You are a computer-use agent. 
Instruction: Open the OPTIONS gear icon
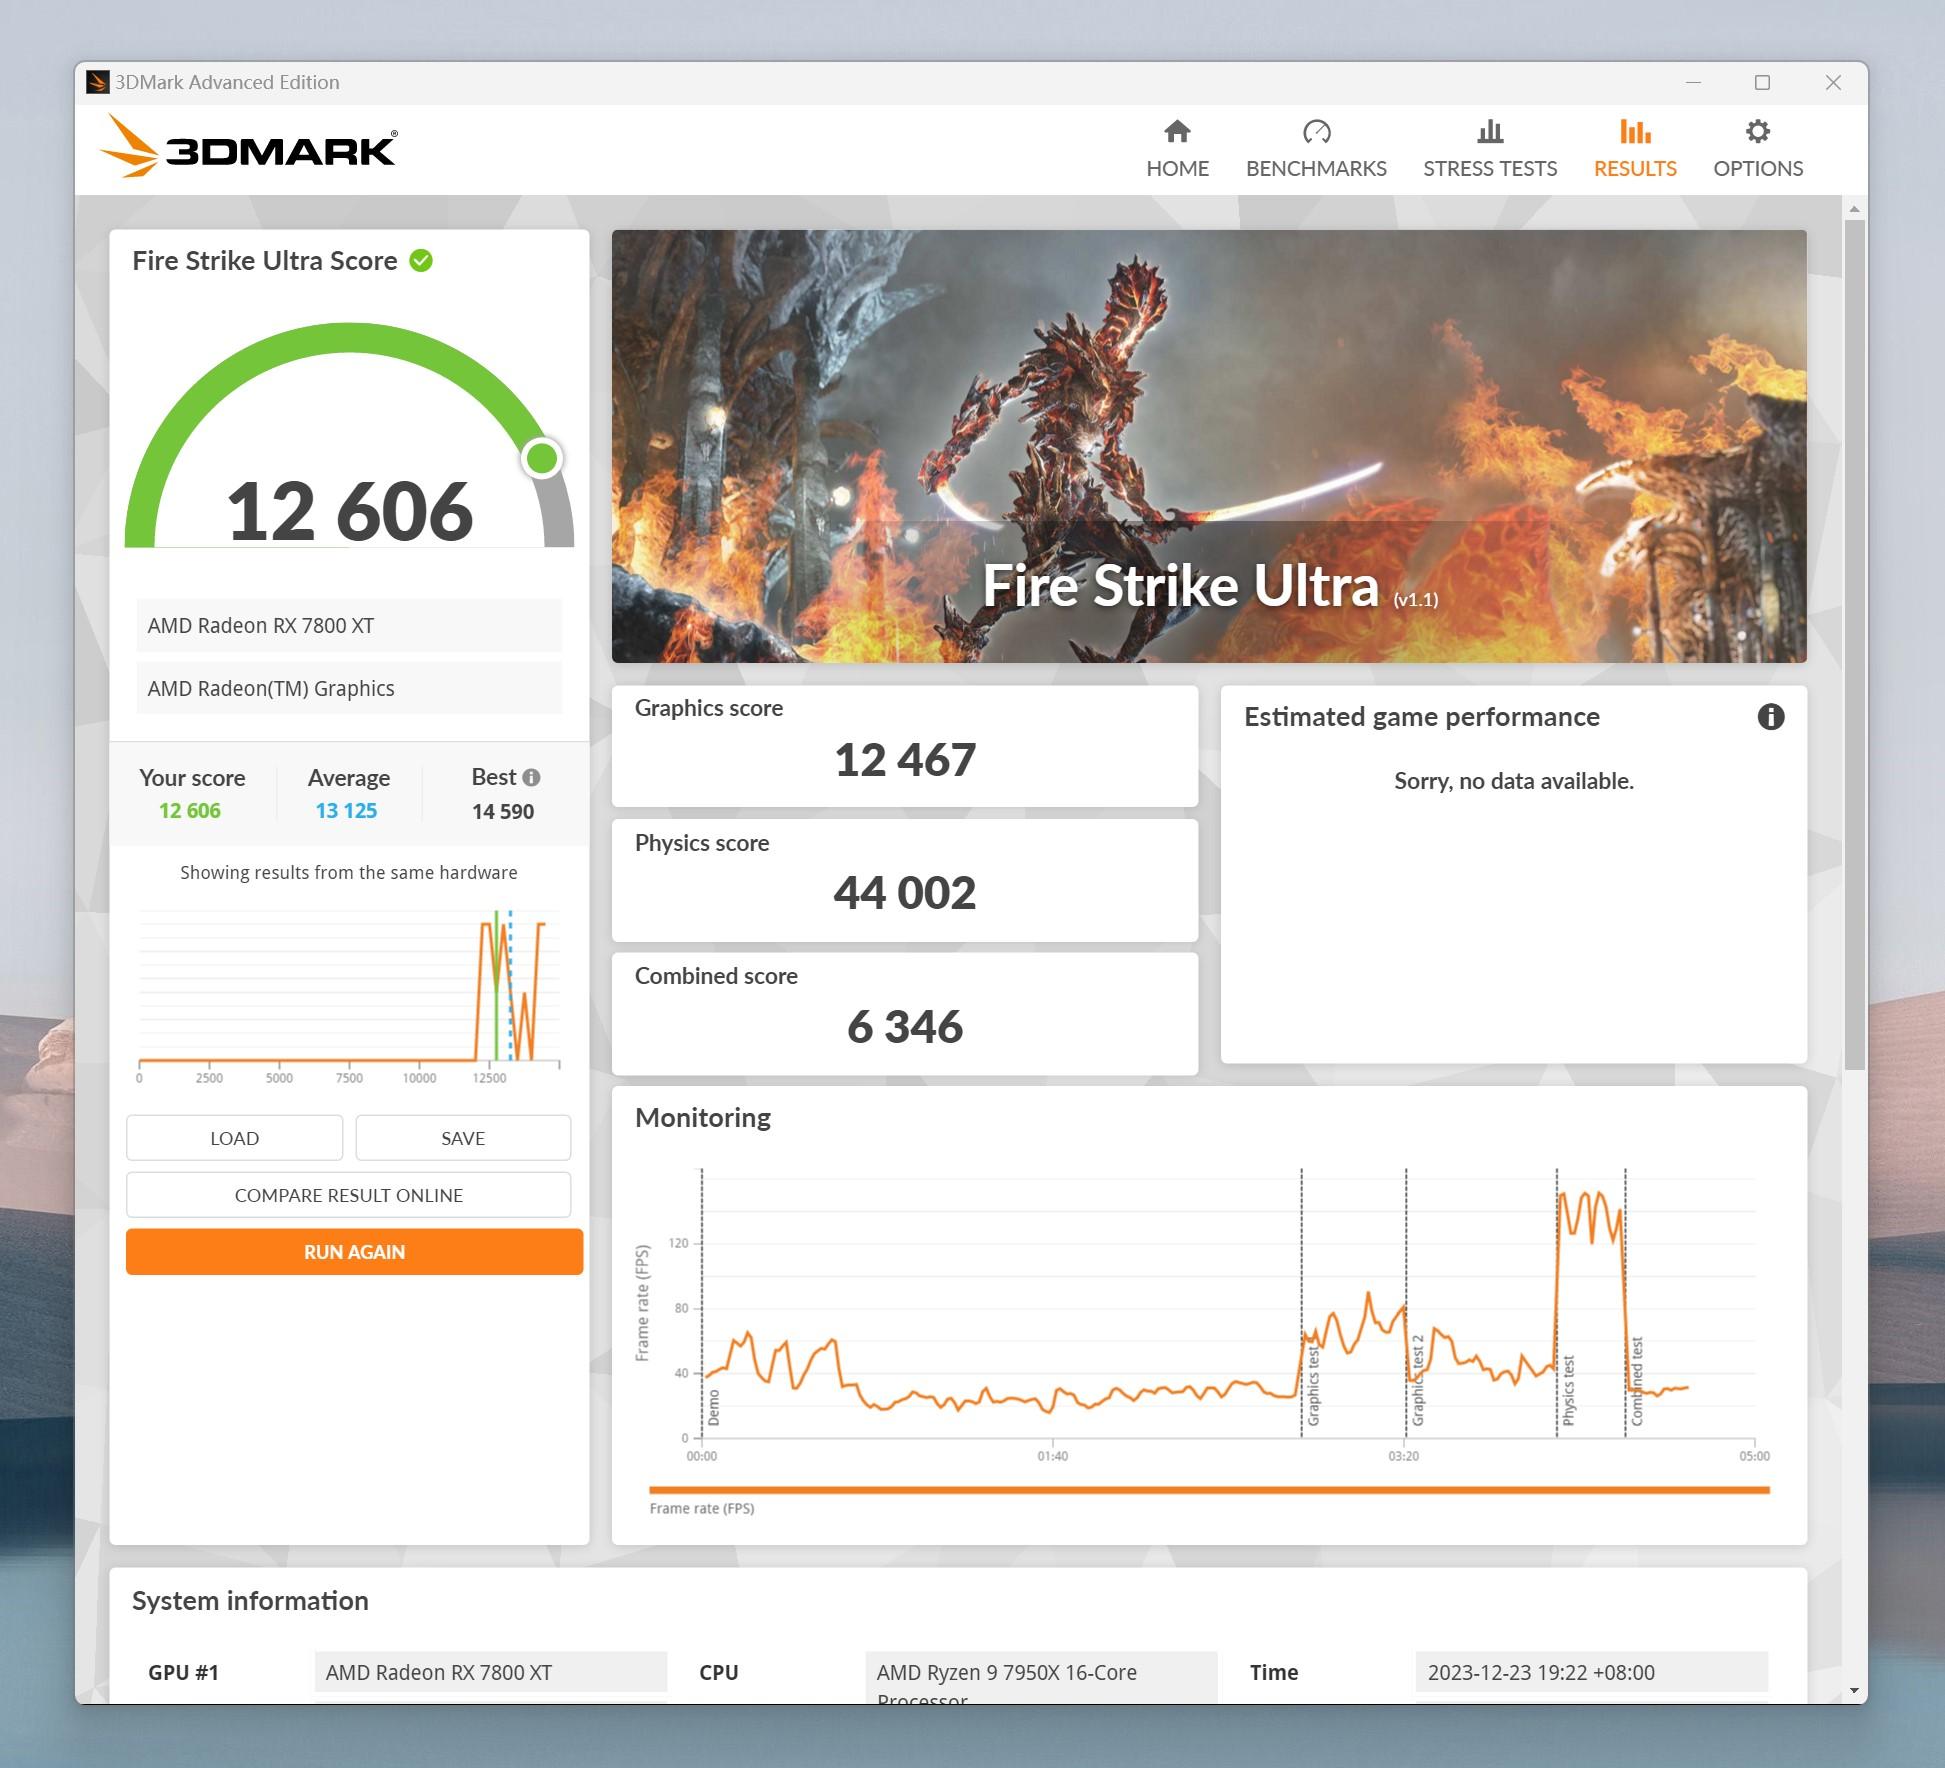pyautogui.click(x=1758, y=131)
